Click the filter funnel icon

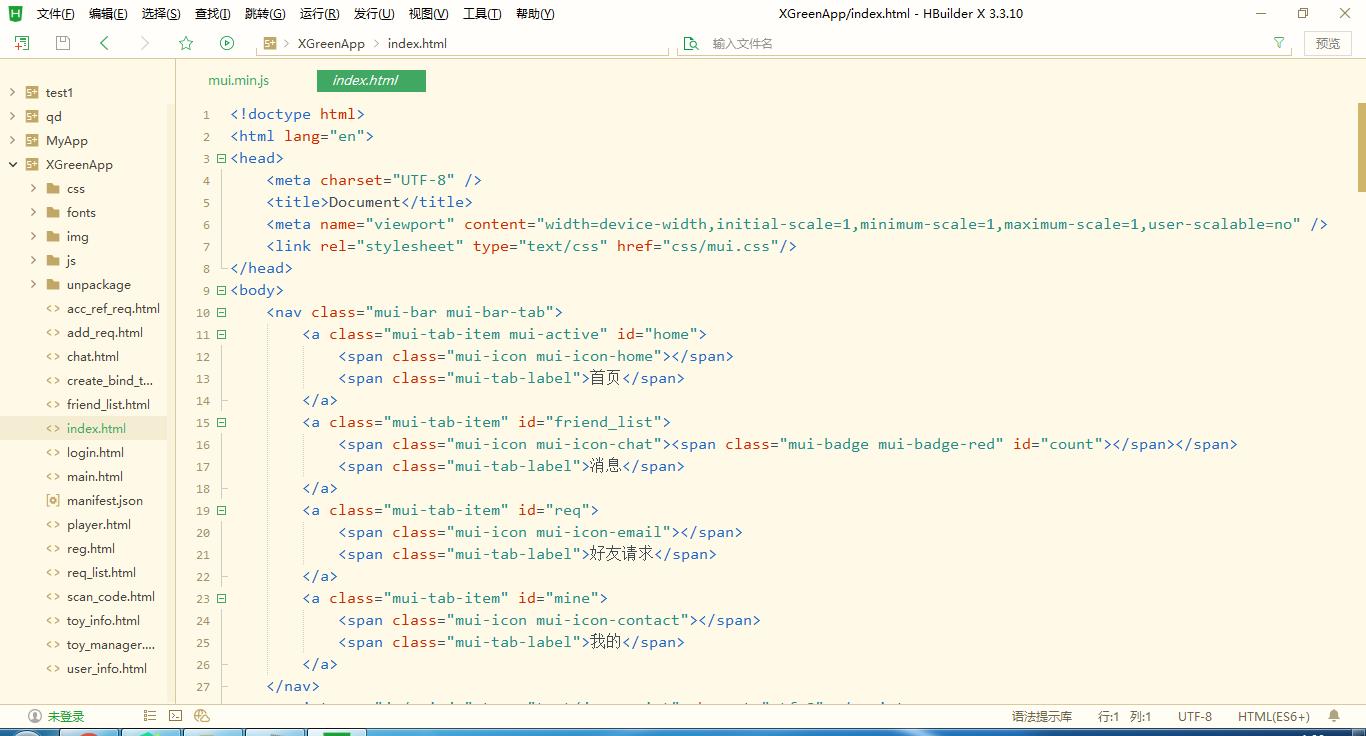(1279, 43)
